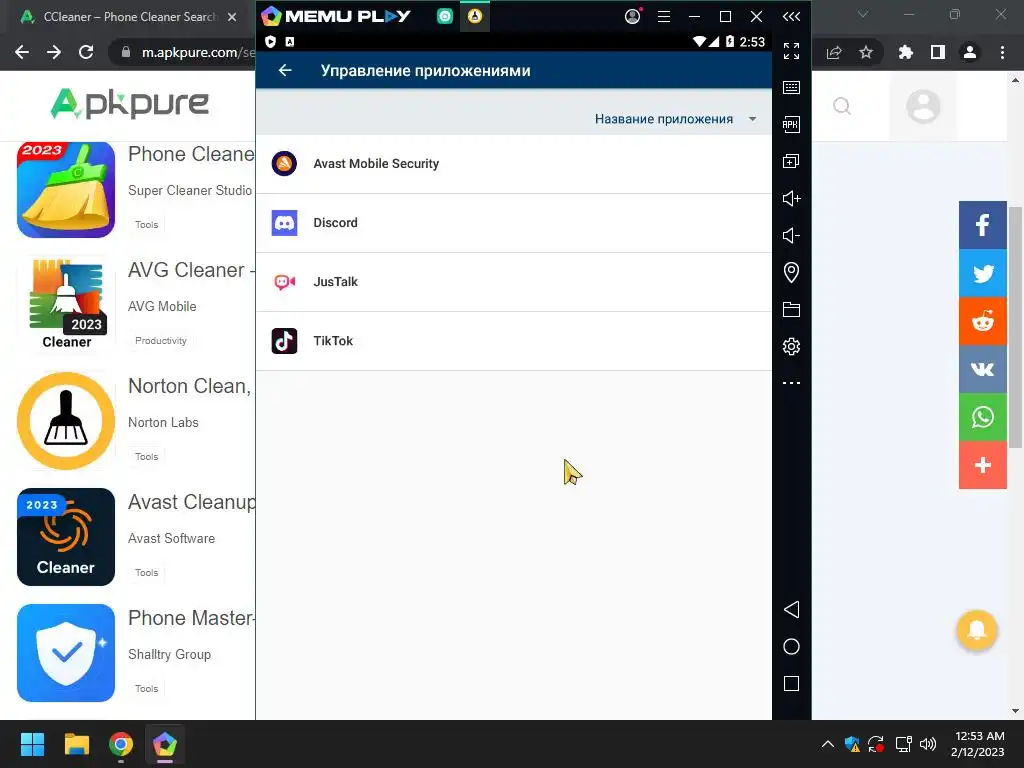Open APKPure user account icon
This screenshot has width=1024, height=768.
(923, 106)
